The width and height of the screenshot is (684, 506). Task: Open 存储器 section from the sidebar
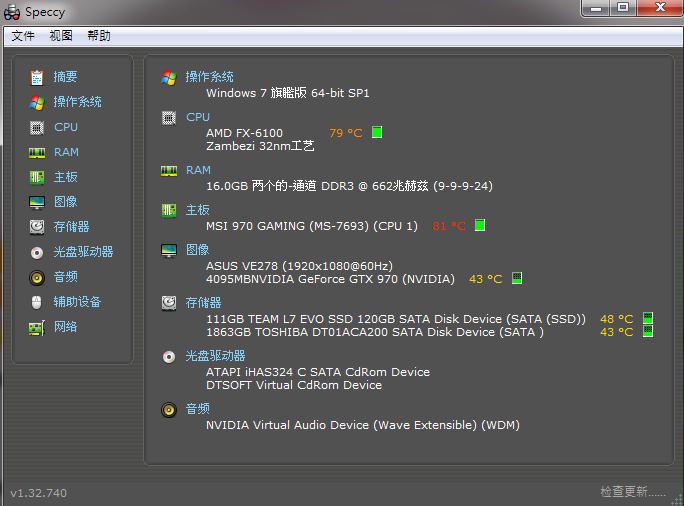(x=72, y=227)
